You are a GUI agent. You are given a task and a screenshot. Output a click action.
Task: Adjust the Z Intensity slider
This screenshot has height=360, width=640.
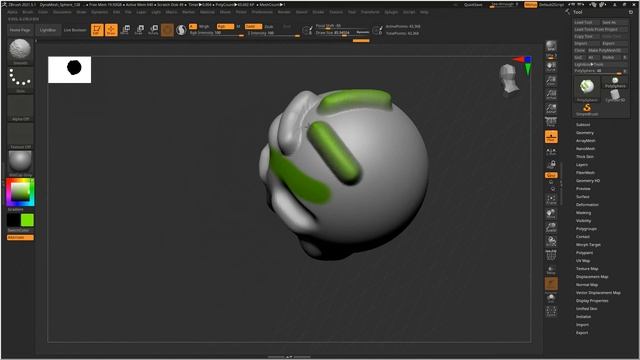[273, 33]
